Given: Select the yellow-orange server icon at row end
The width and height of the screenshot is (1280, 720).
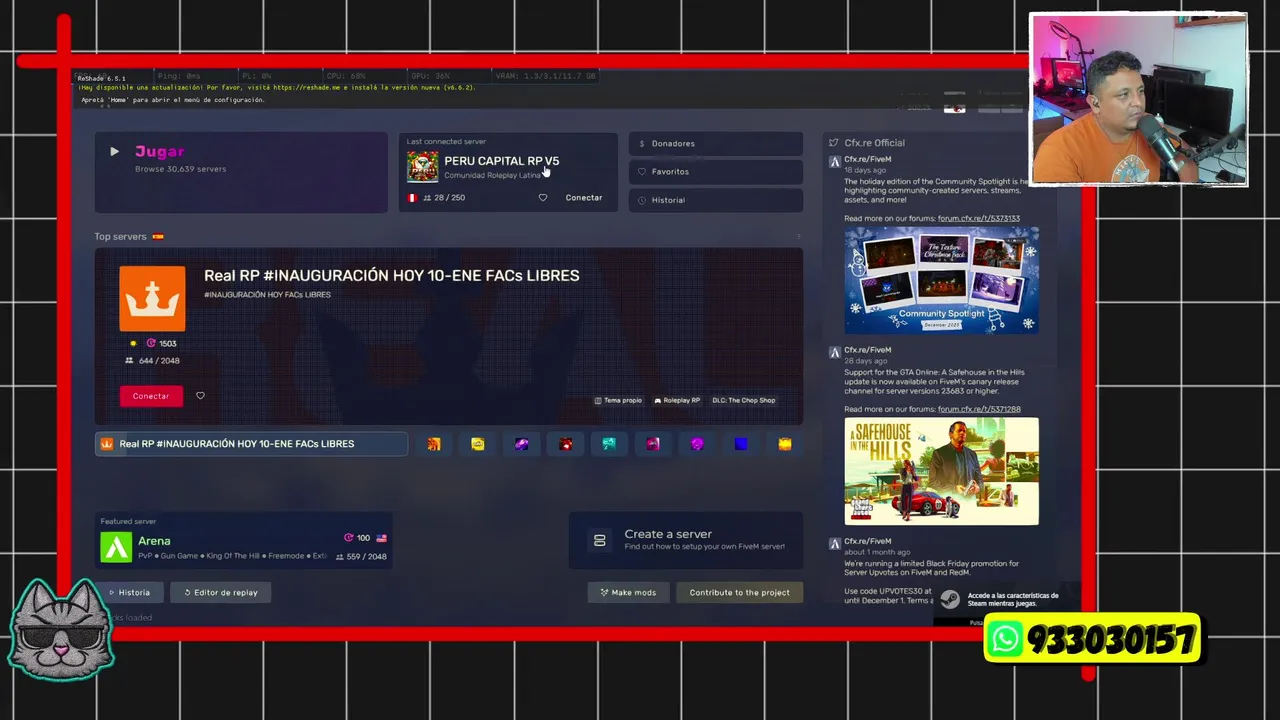Looking at the screenshot, I should click(785, 444).
